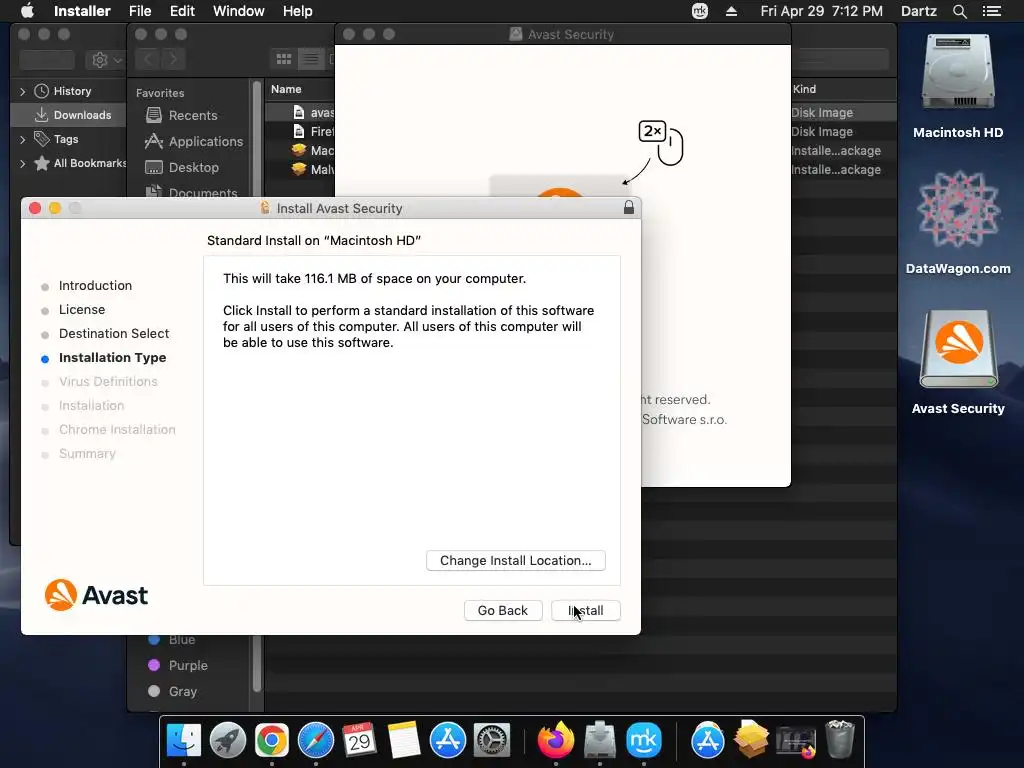
Task: Open the Help menu
Action: (x=297, y=11)
